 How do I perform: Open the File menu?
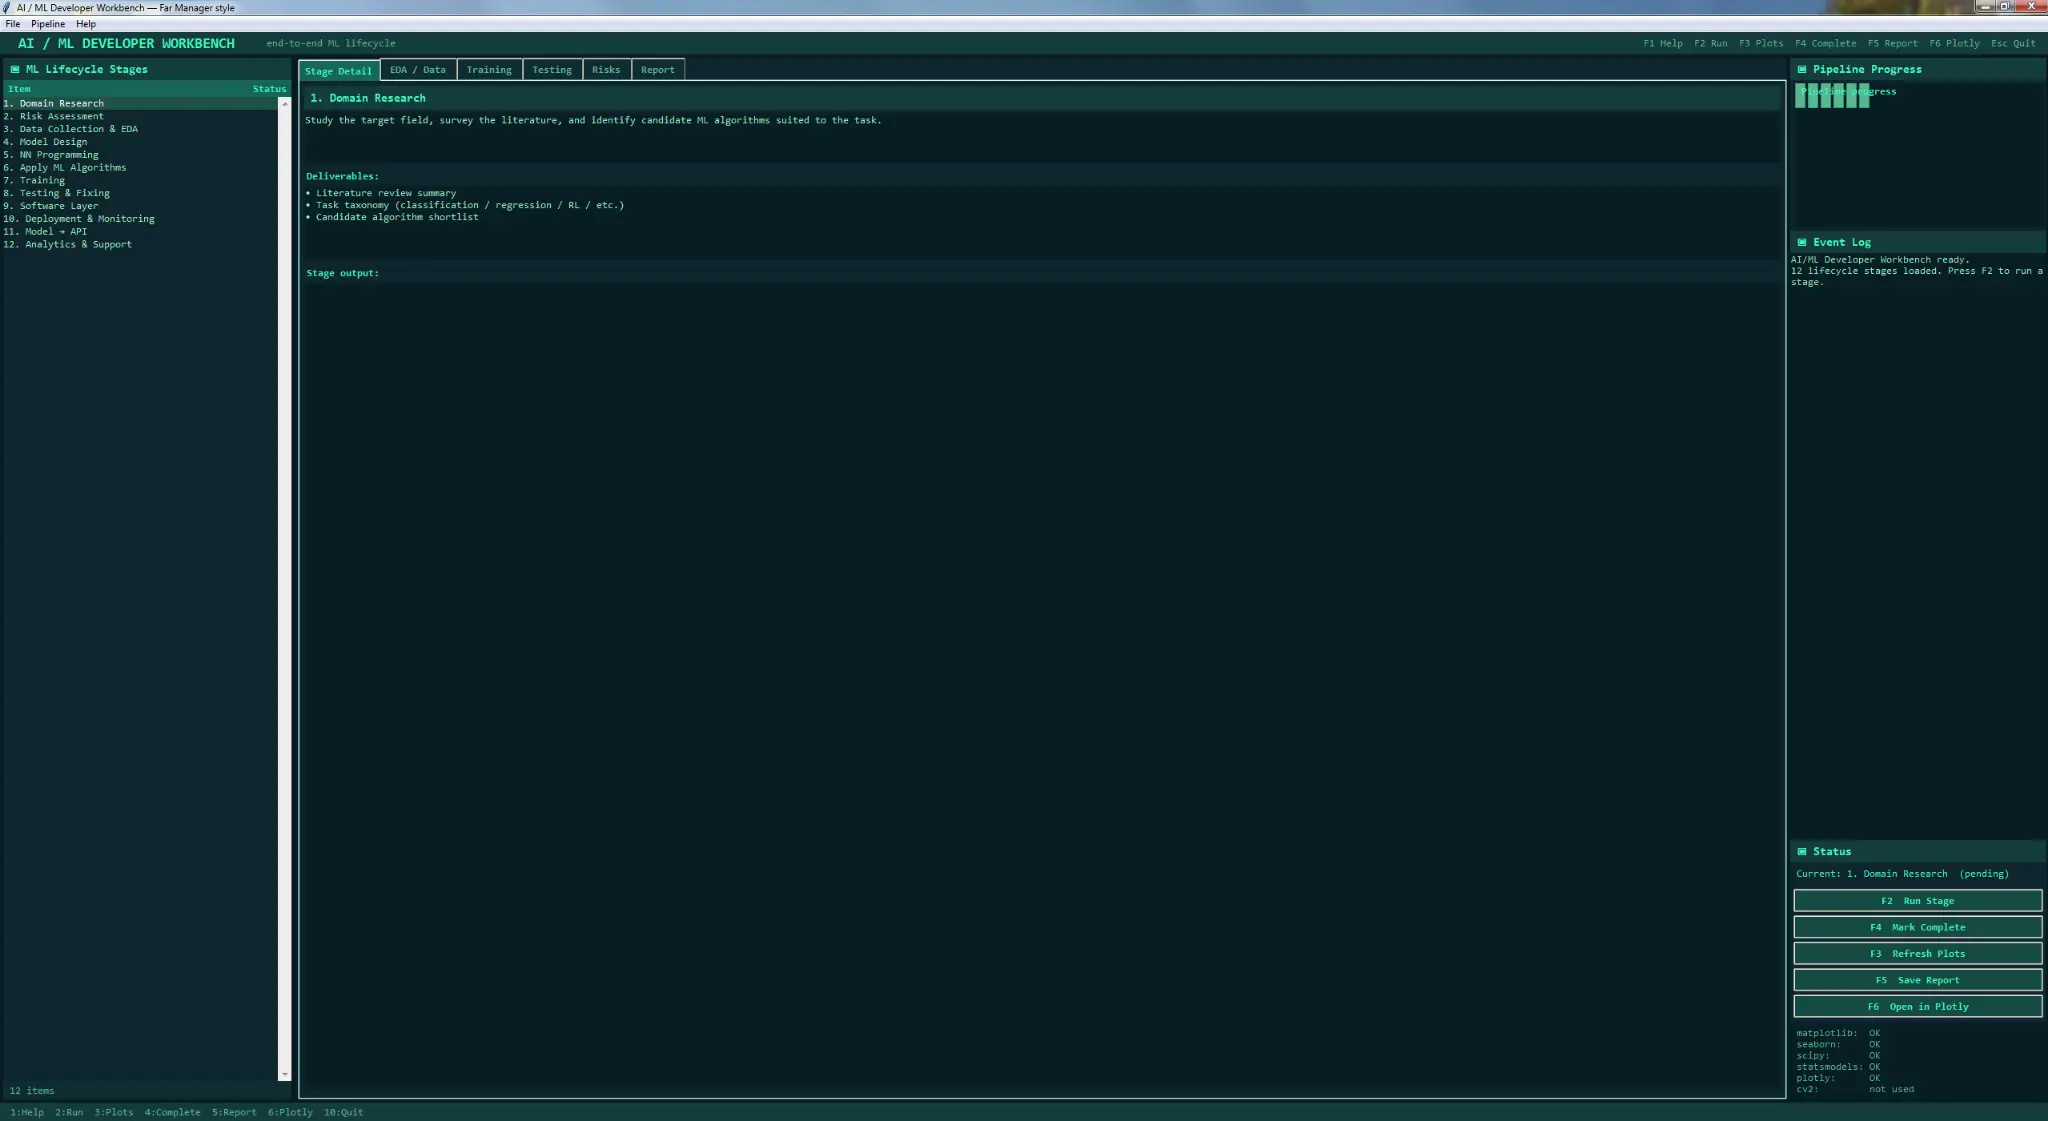click(x=13, y=24)
